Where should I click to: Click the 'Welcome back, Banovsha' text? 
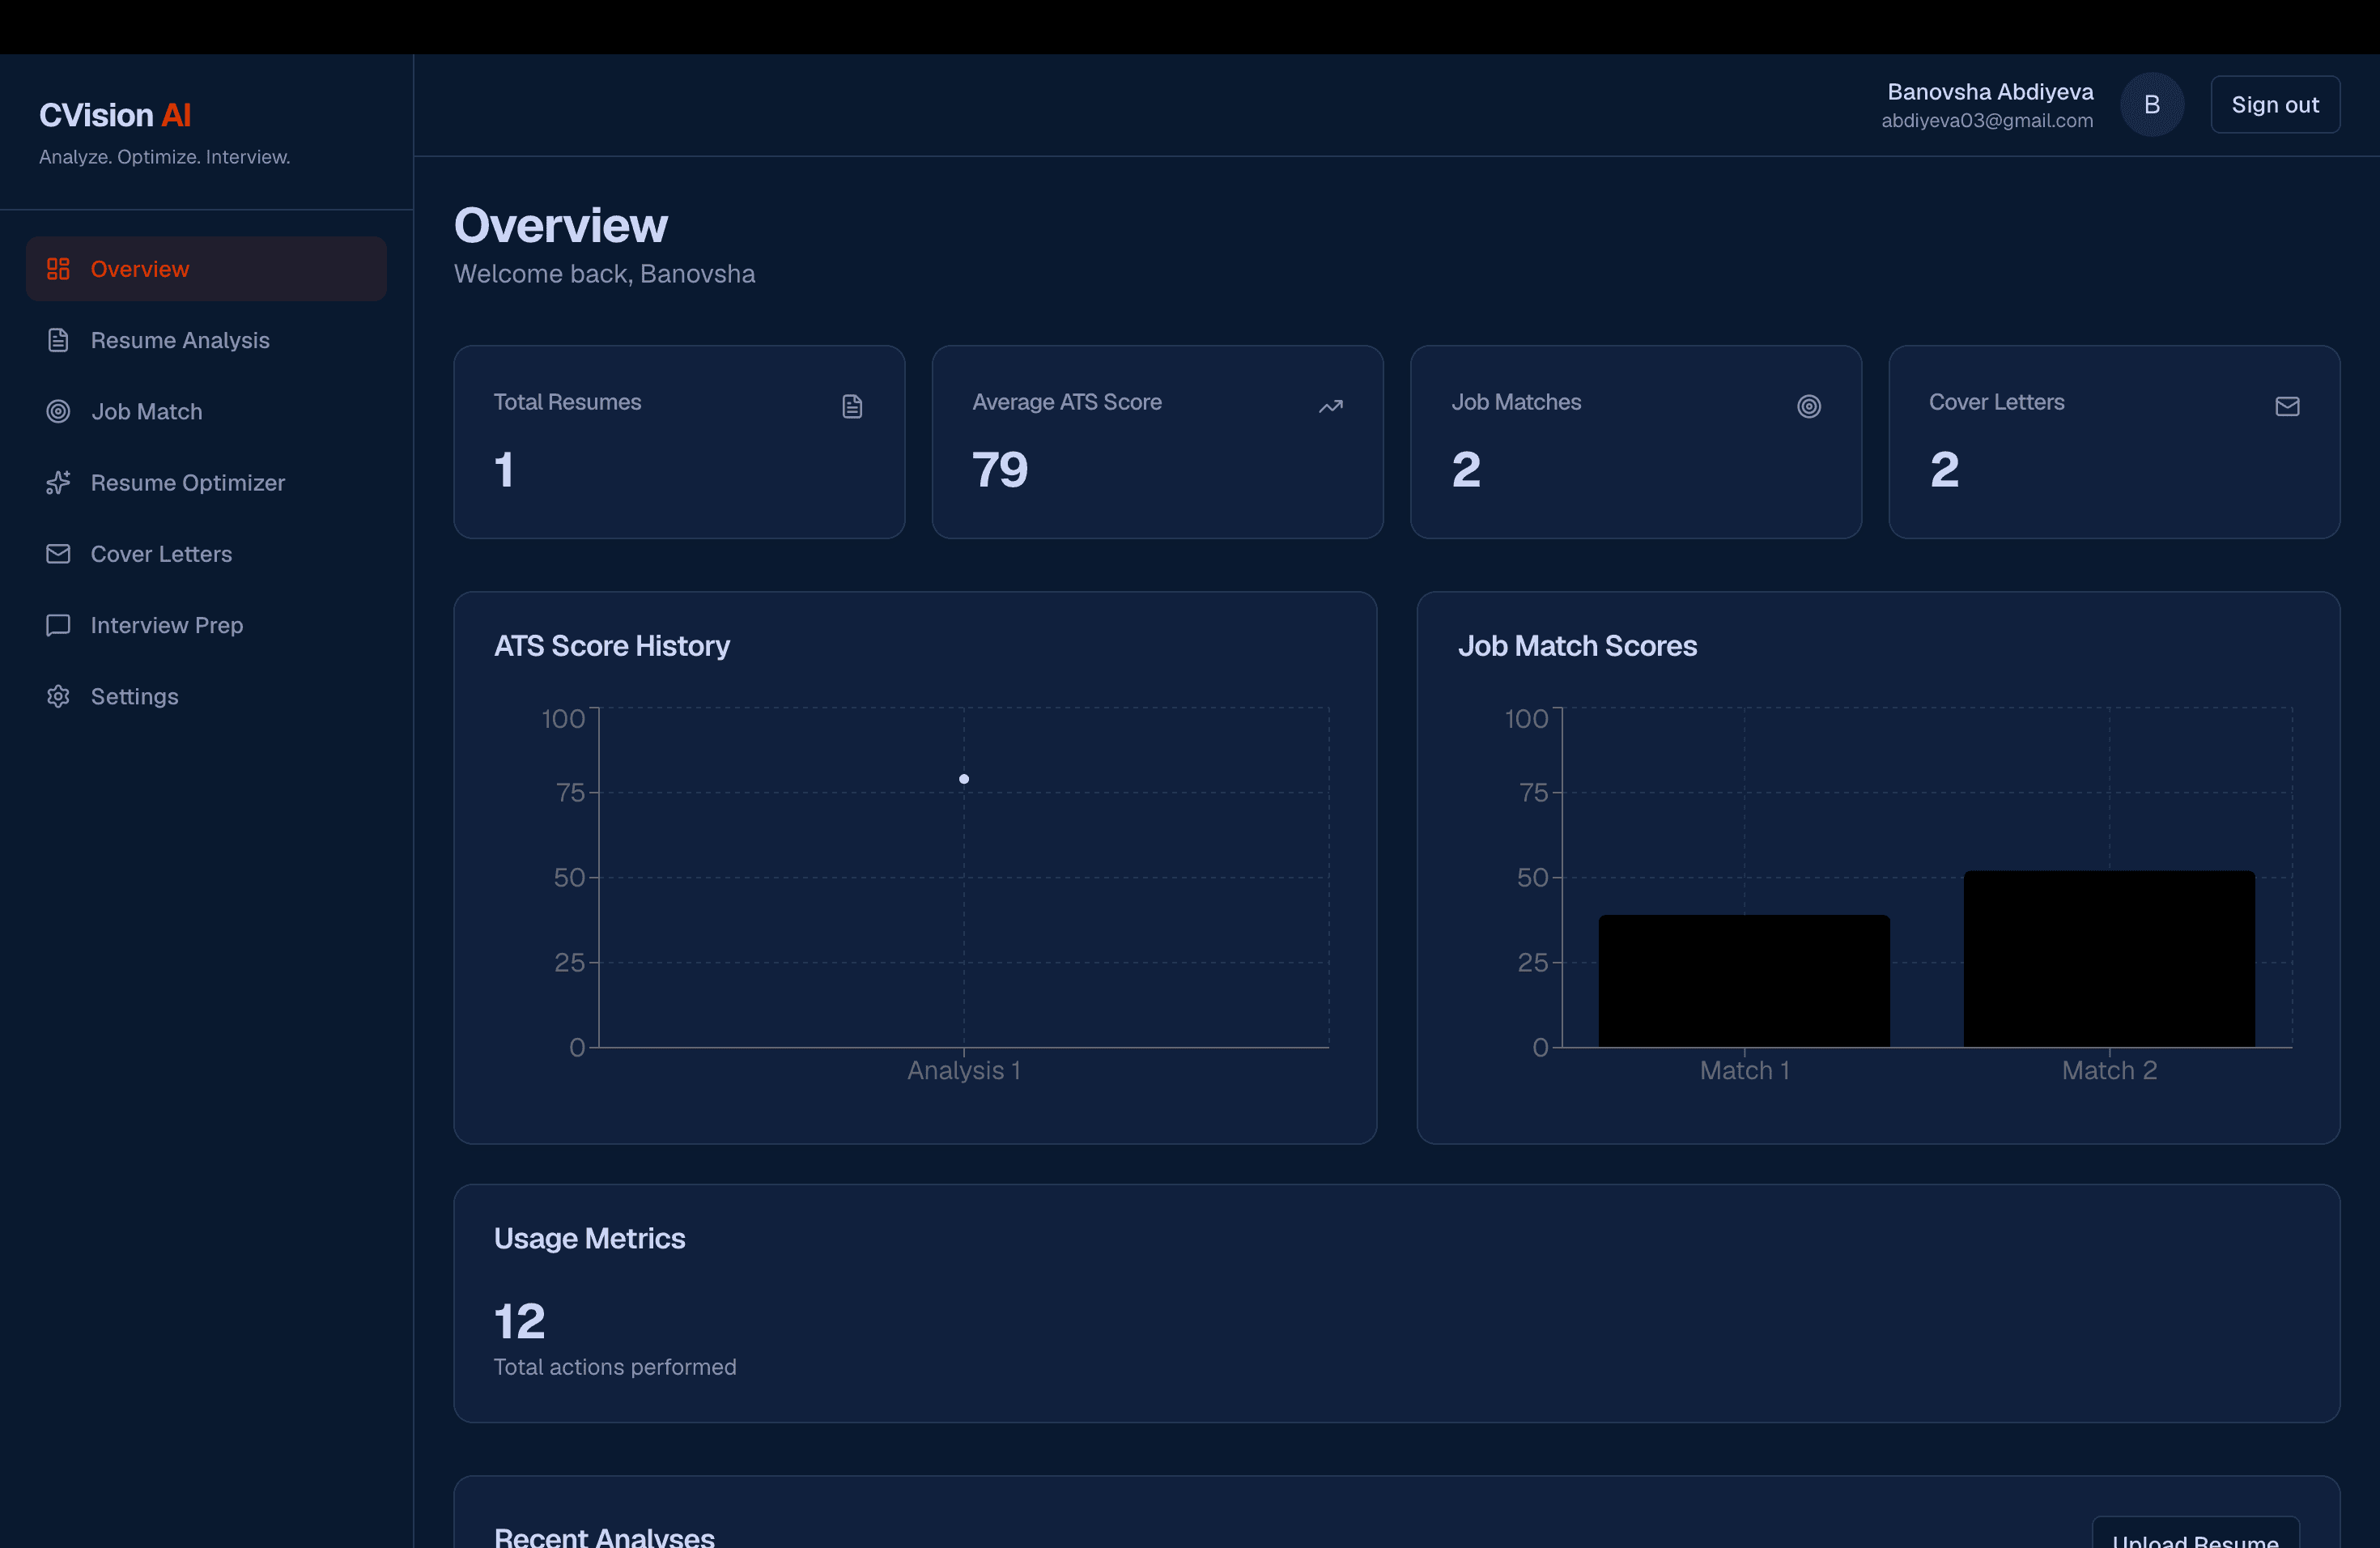(604, 273)
